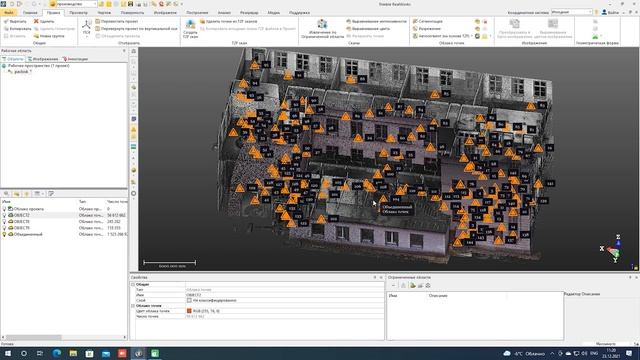Screen dimensions: 640x360
Task: Switch to the Аннотации tab in Рабочая область
Action: click(75, 59)
